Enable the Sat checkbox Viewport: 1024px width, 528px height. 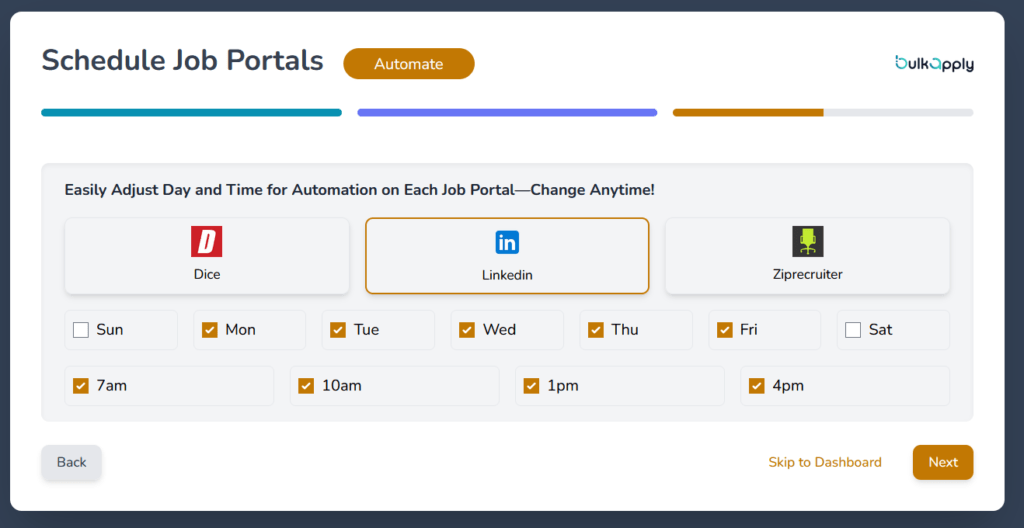[x=853, y=330]
